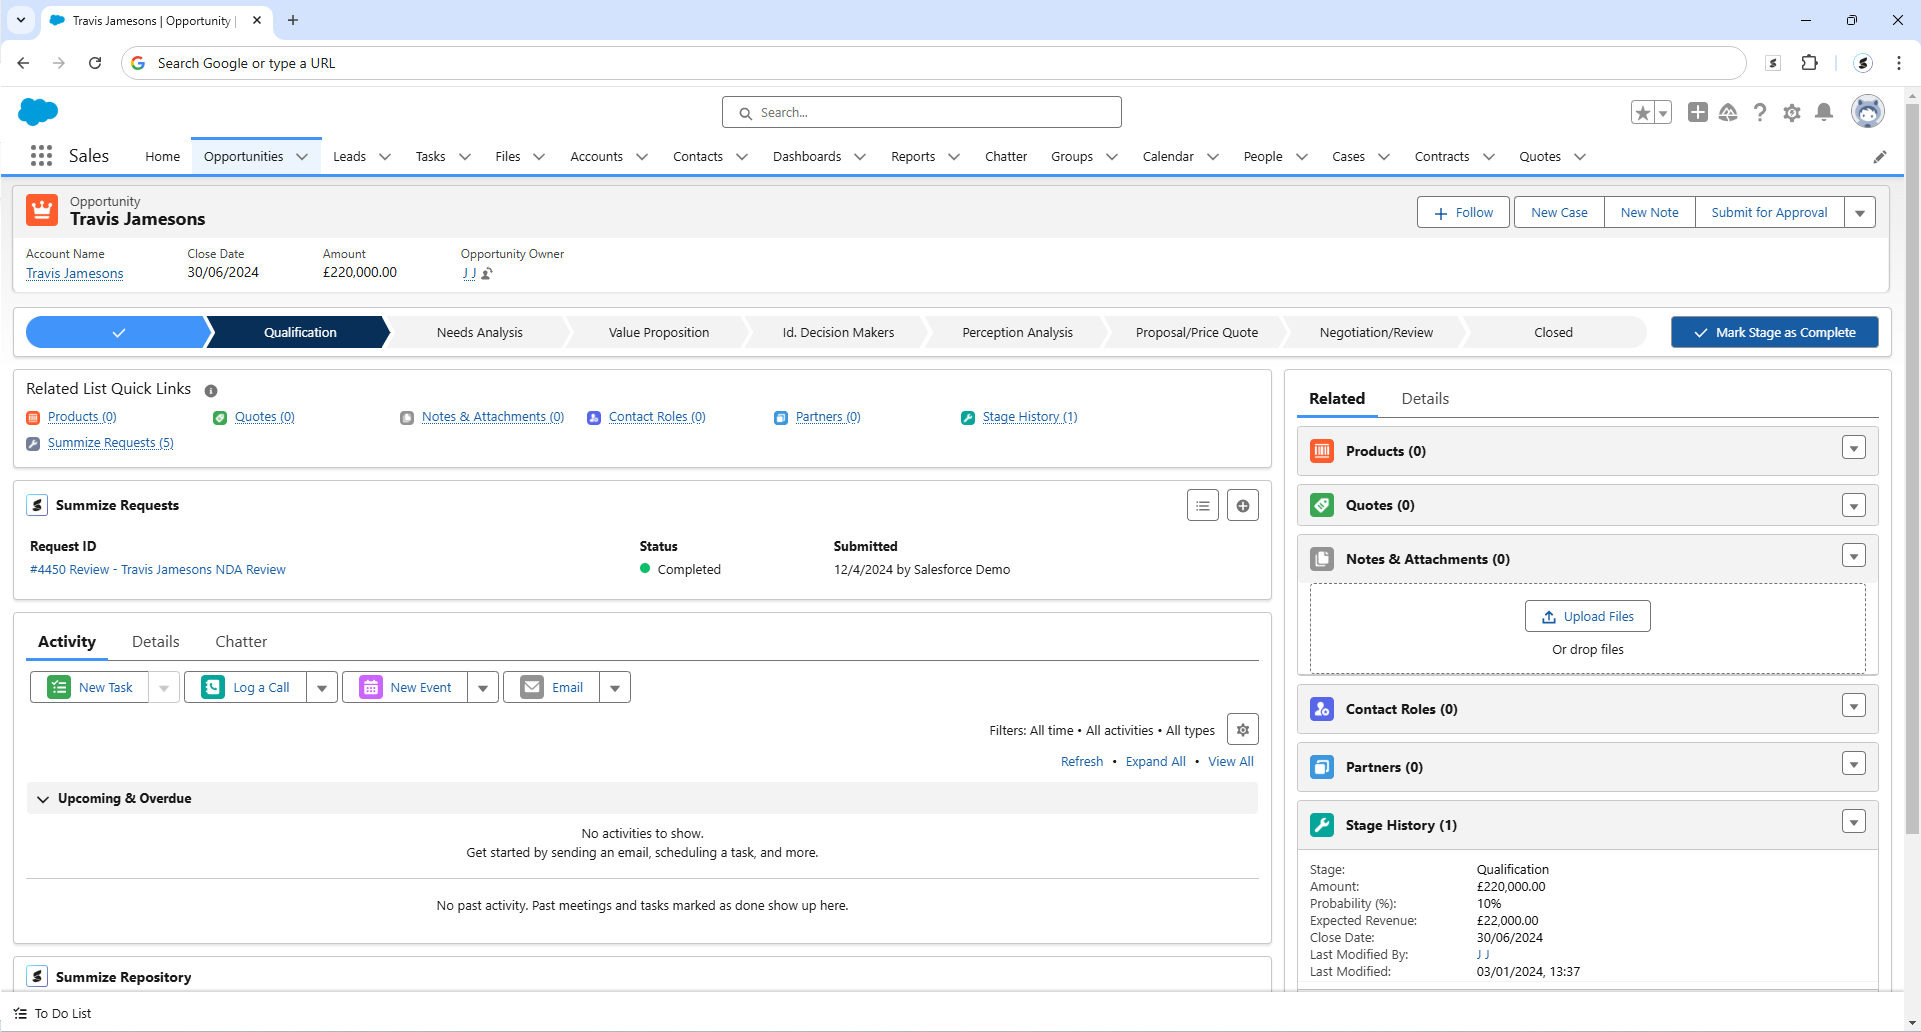Image resolution: width=1921 pixels, height=1032 pixels.
Task: Open the Global Actions plus icon
Action: pyautogui.click(x=1697, y=112)
